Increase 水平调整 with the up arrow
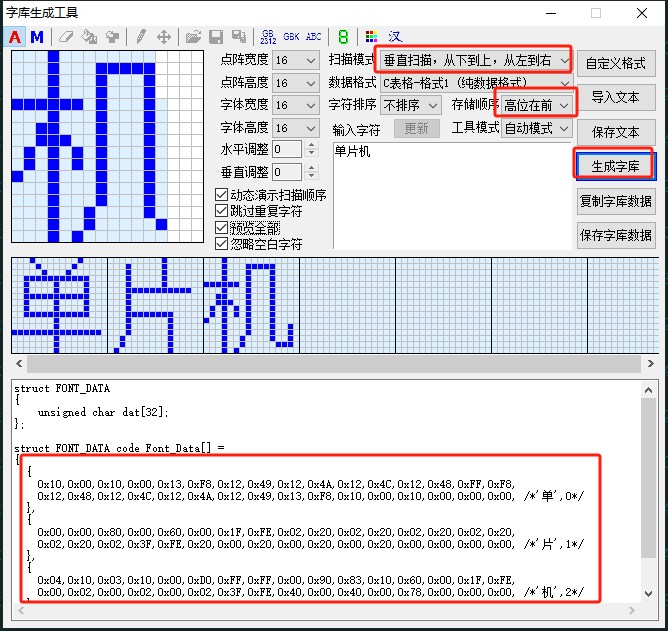Image resolution: width=668 pixels, height=631 pixels. click(x=312, y=145)
